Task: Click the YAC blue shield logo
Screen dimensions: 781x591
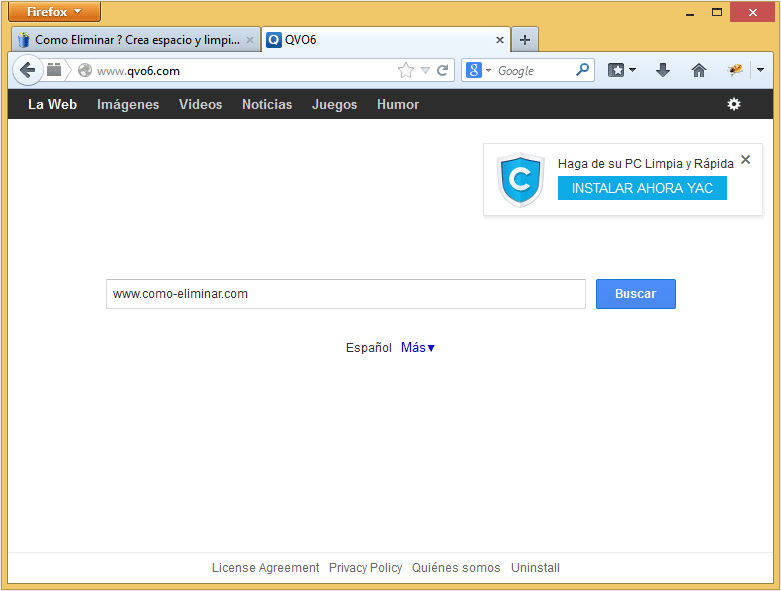Action: click(521, 180)
